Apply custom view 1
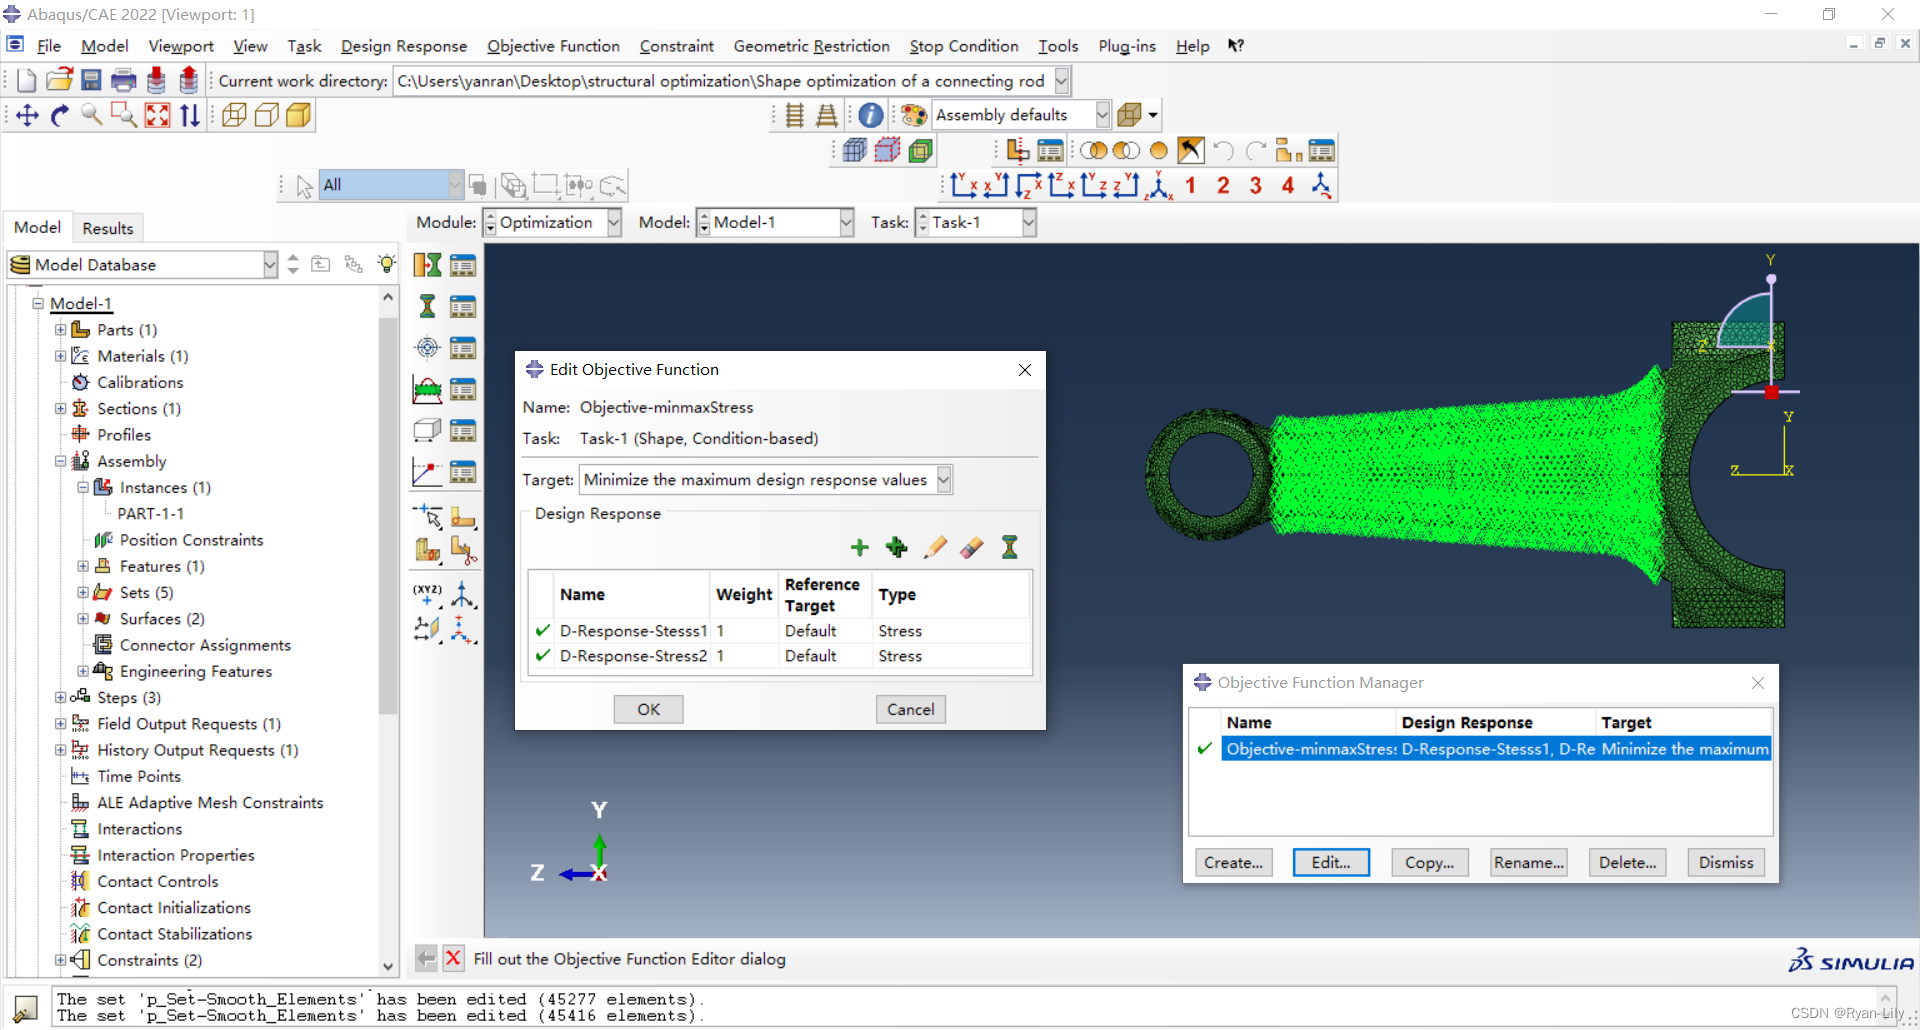The image size is (1920, 1030). (1190, 185)
